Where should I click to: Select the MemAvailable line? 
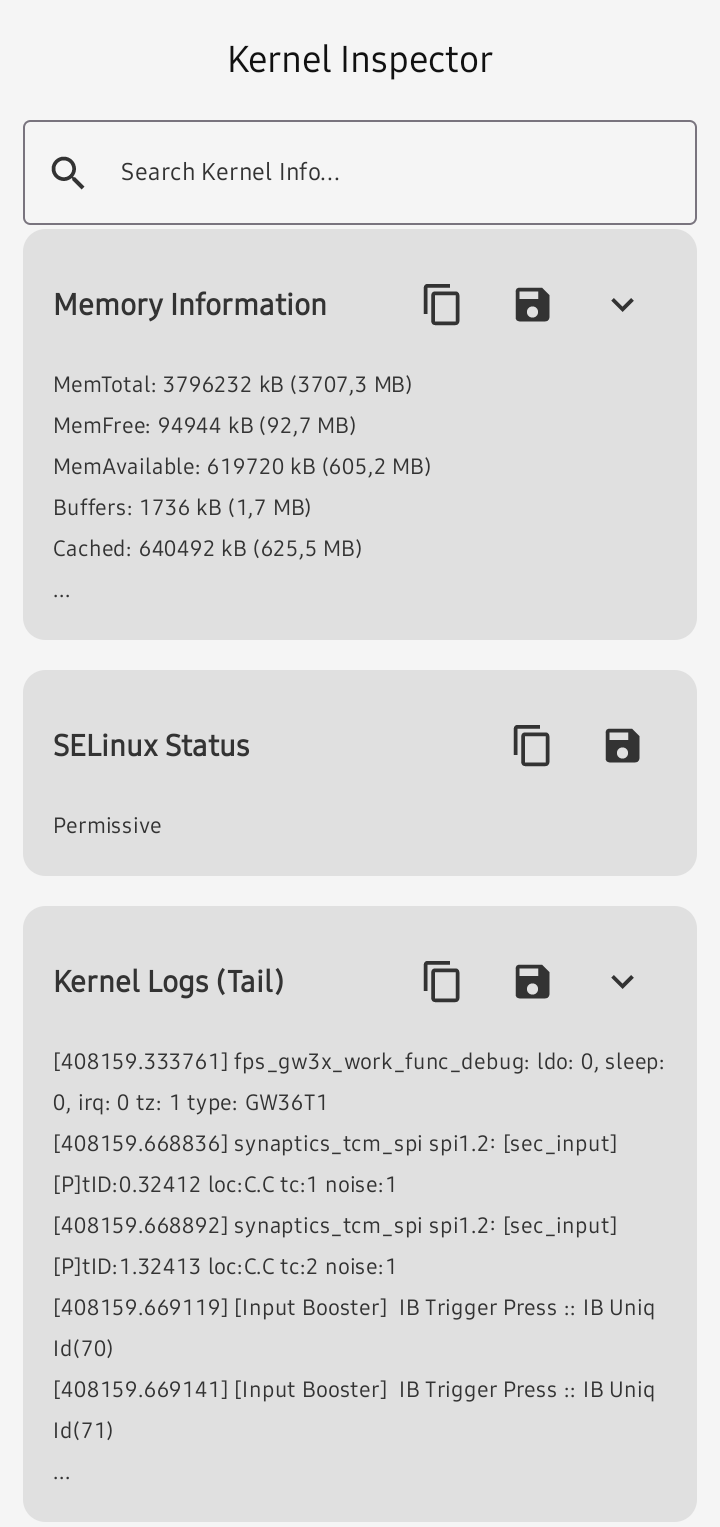[x=242, y=467]
